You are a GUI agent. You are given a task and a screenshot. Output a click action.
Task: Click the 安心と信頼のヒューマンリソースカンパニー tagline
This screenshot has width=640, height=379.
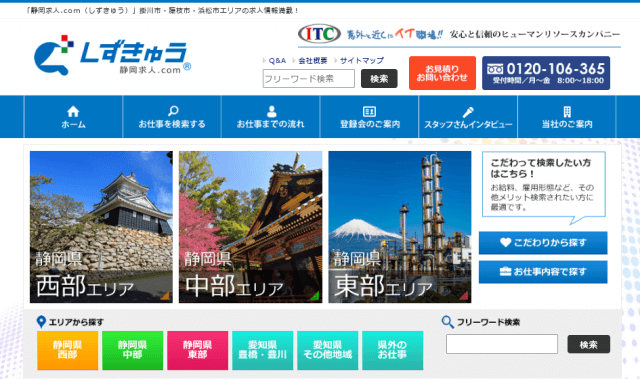coord(535,34)
